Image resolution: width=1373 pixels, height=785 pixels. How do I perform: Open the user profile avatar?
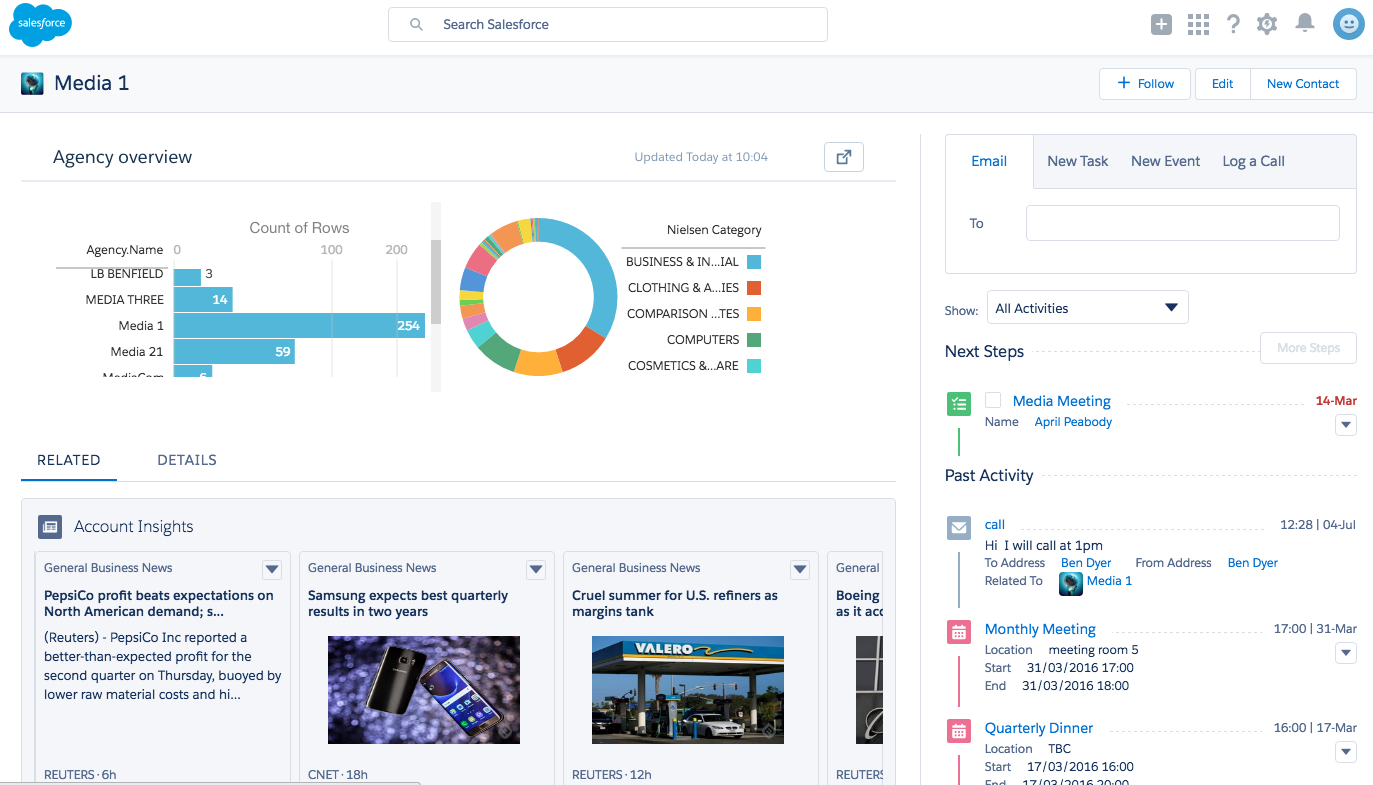1349,25
